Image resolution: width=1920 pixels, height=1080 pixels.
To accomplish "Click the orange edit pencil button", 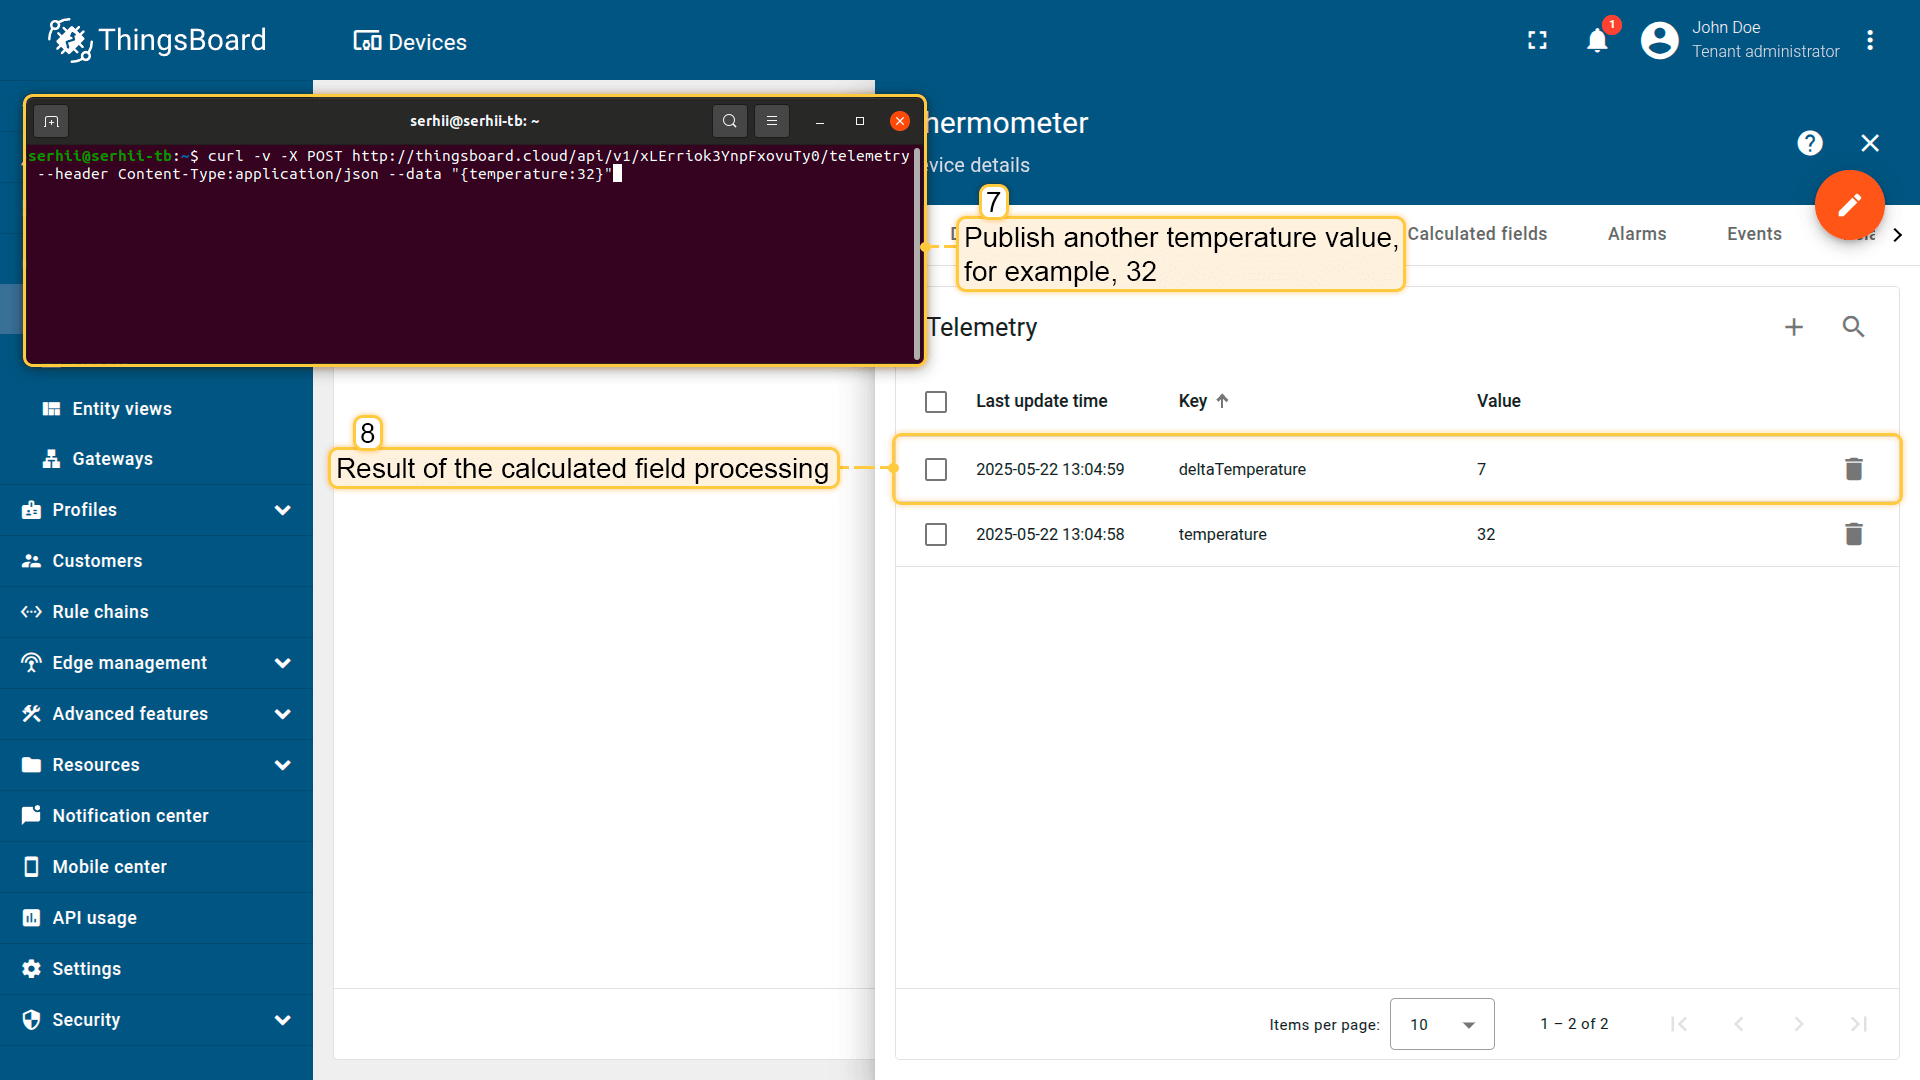I will (x=1849, y=205).
